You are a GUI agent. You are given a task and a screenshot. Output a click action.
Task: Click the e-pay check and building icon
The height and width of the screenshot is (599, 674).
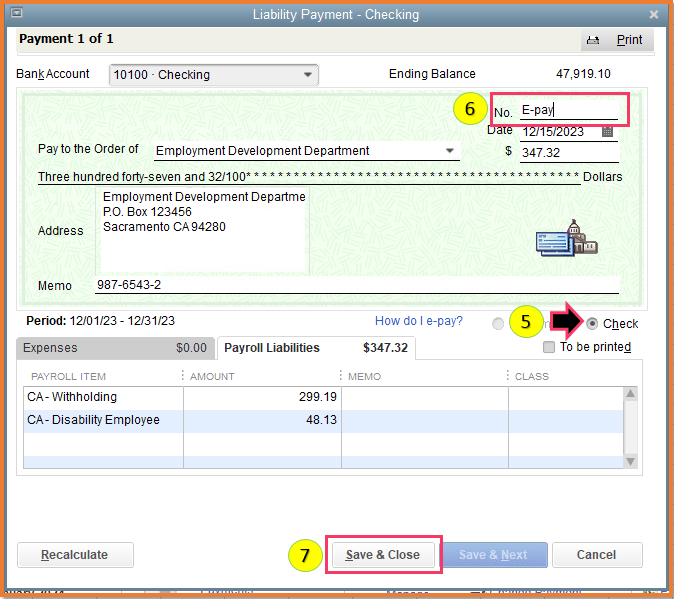(567, 238)
